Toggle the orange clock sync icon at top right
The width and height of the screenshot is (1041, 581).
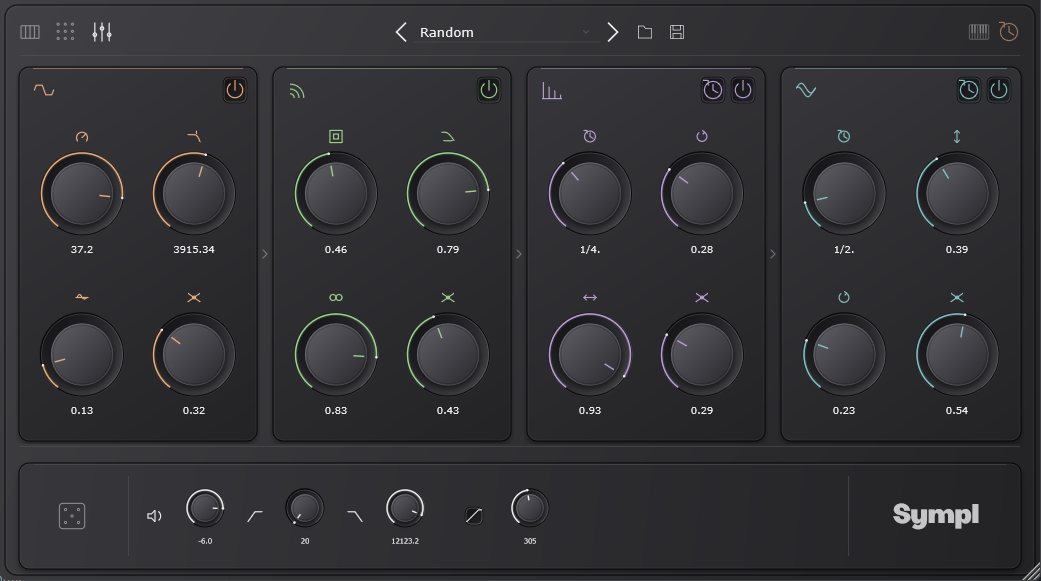pyautogui.click(x=1008, y=32)
